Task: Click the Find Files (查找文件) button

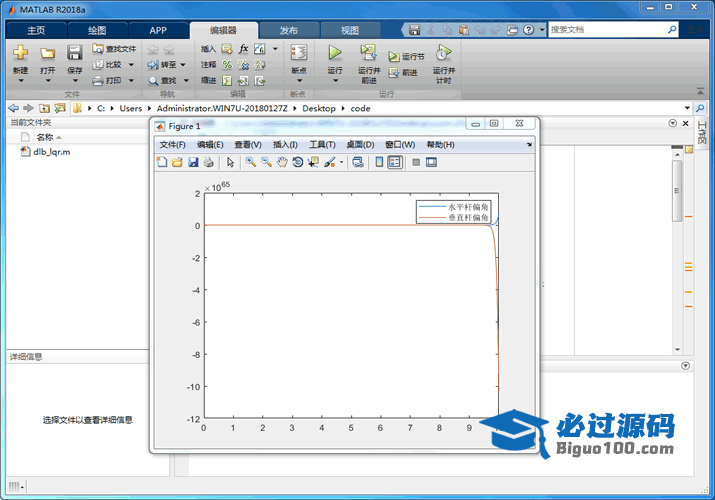Action: pyautogui.click(x=114, y=49)
